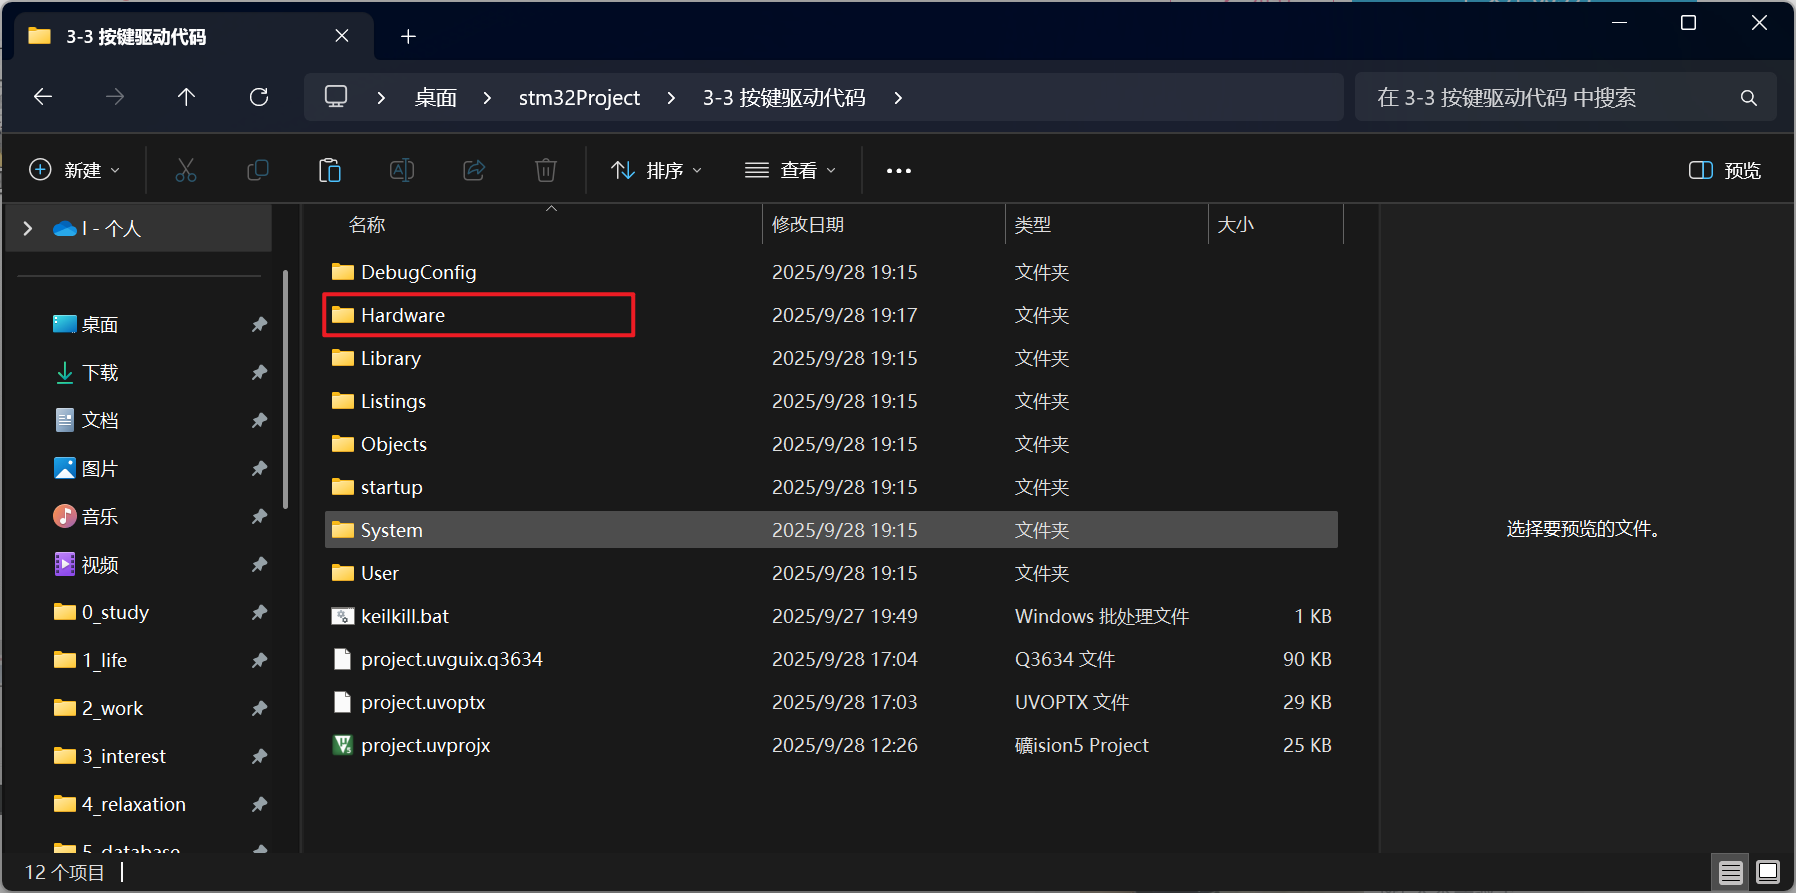
Task: Select the Library folder icon
Action: (x=343, y=358)
